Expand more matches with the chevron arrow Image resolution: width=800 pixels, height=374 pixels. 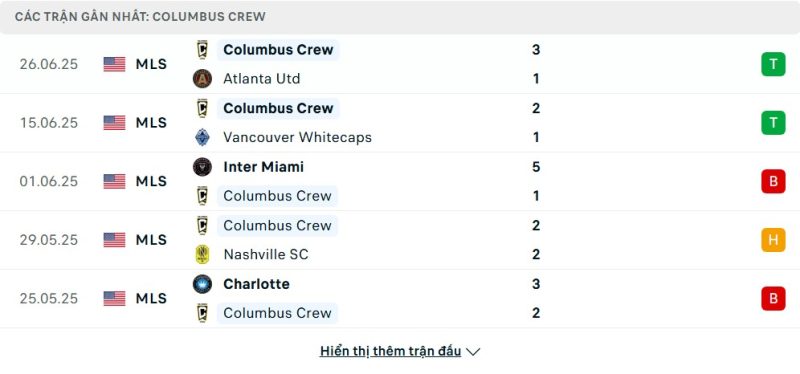(x=473, y=352)
